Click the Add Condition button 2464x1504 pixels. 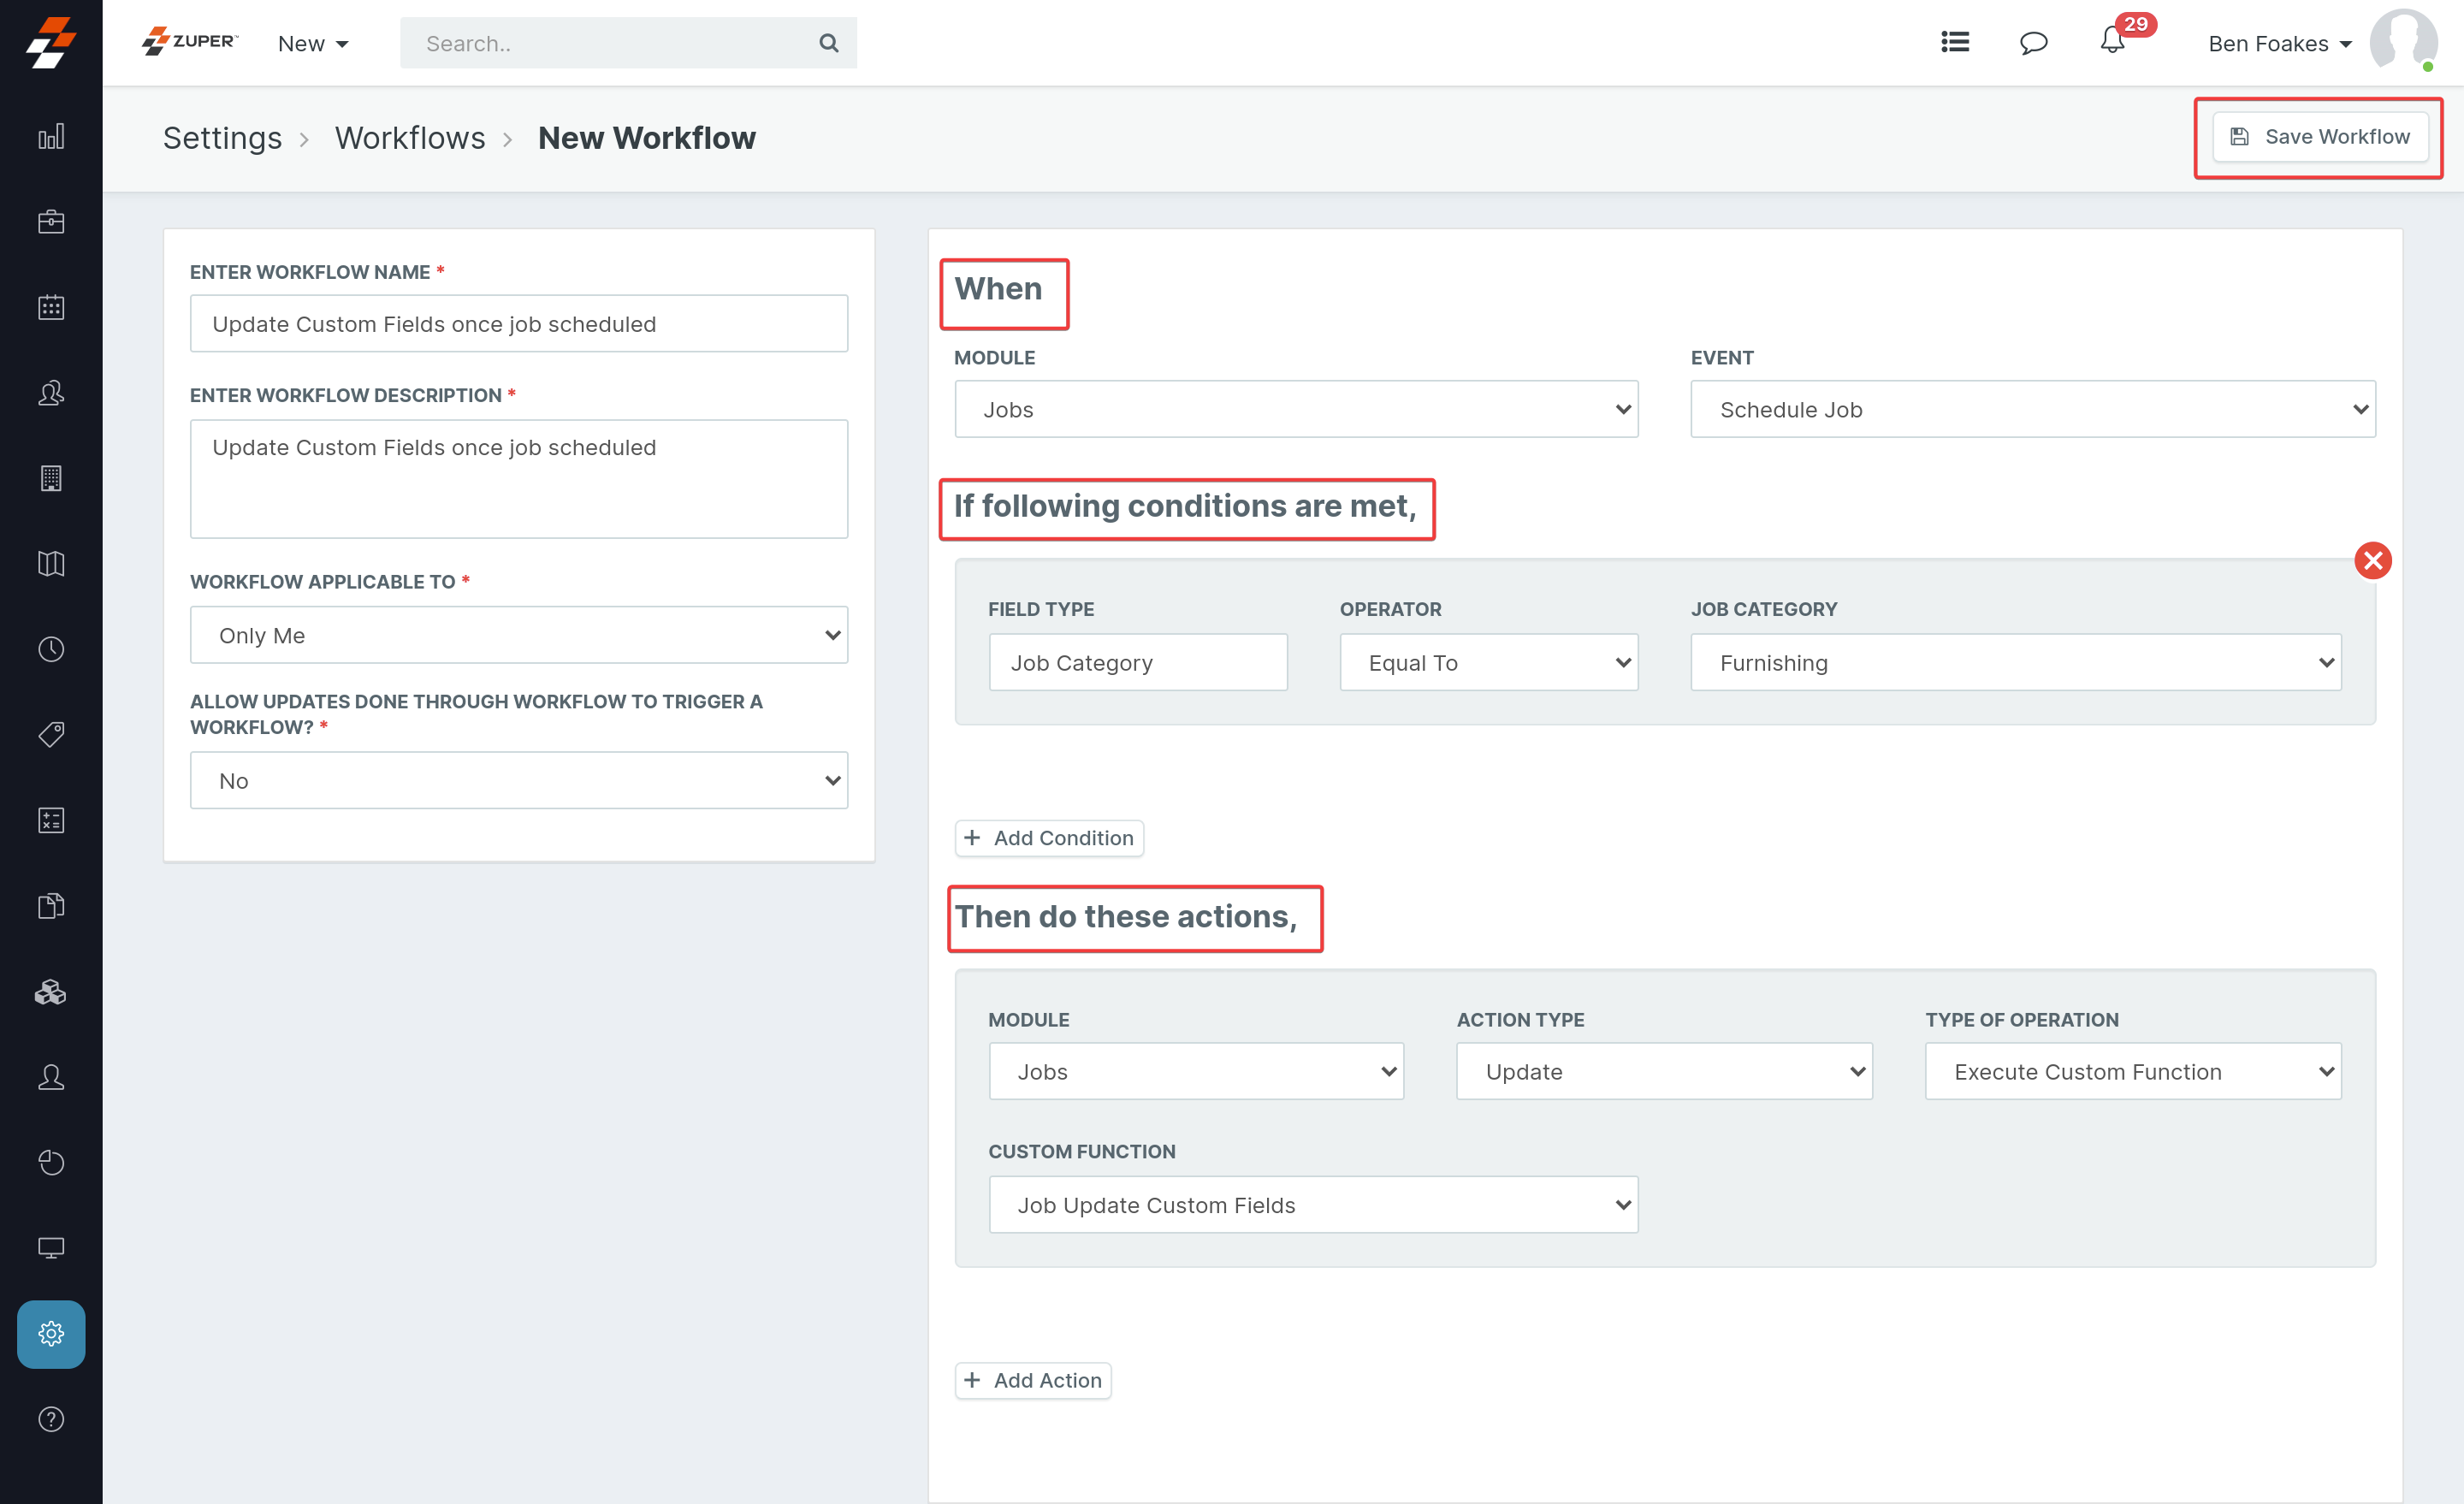(x=1049, y=838)
